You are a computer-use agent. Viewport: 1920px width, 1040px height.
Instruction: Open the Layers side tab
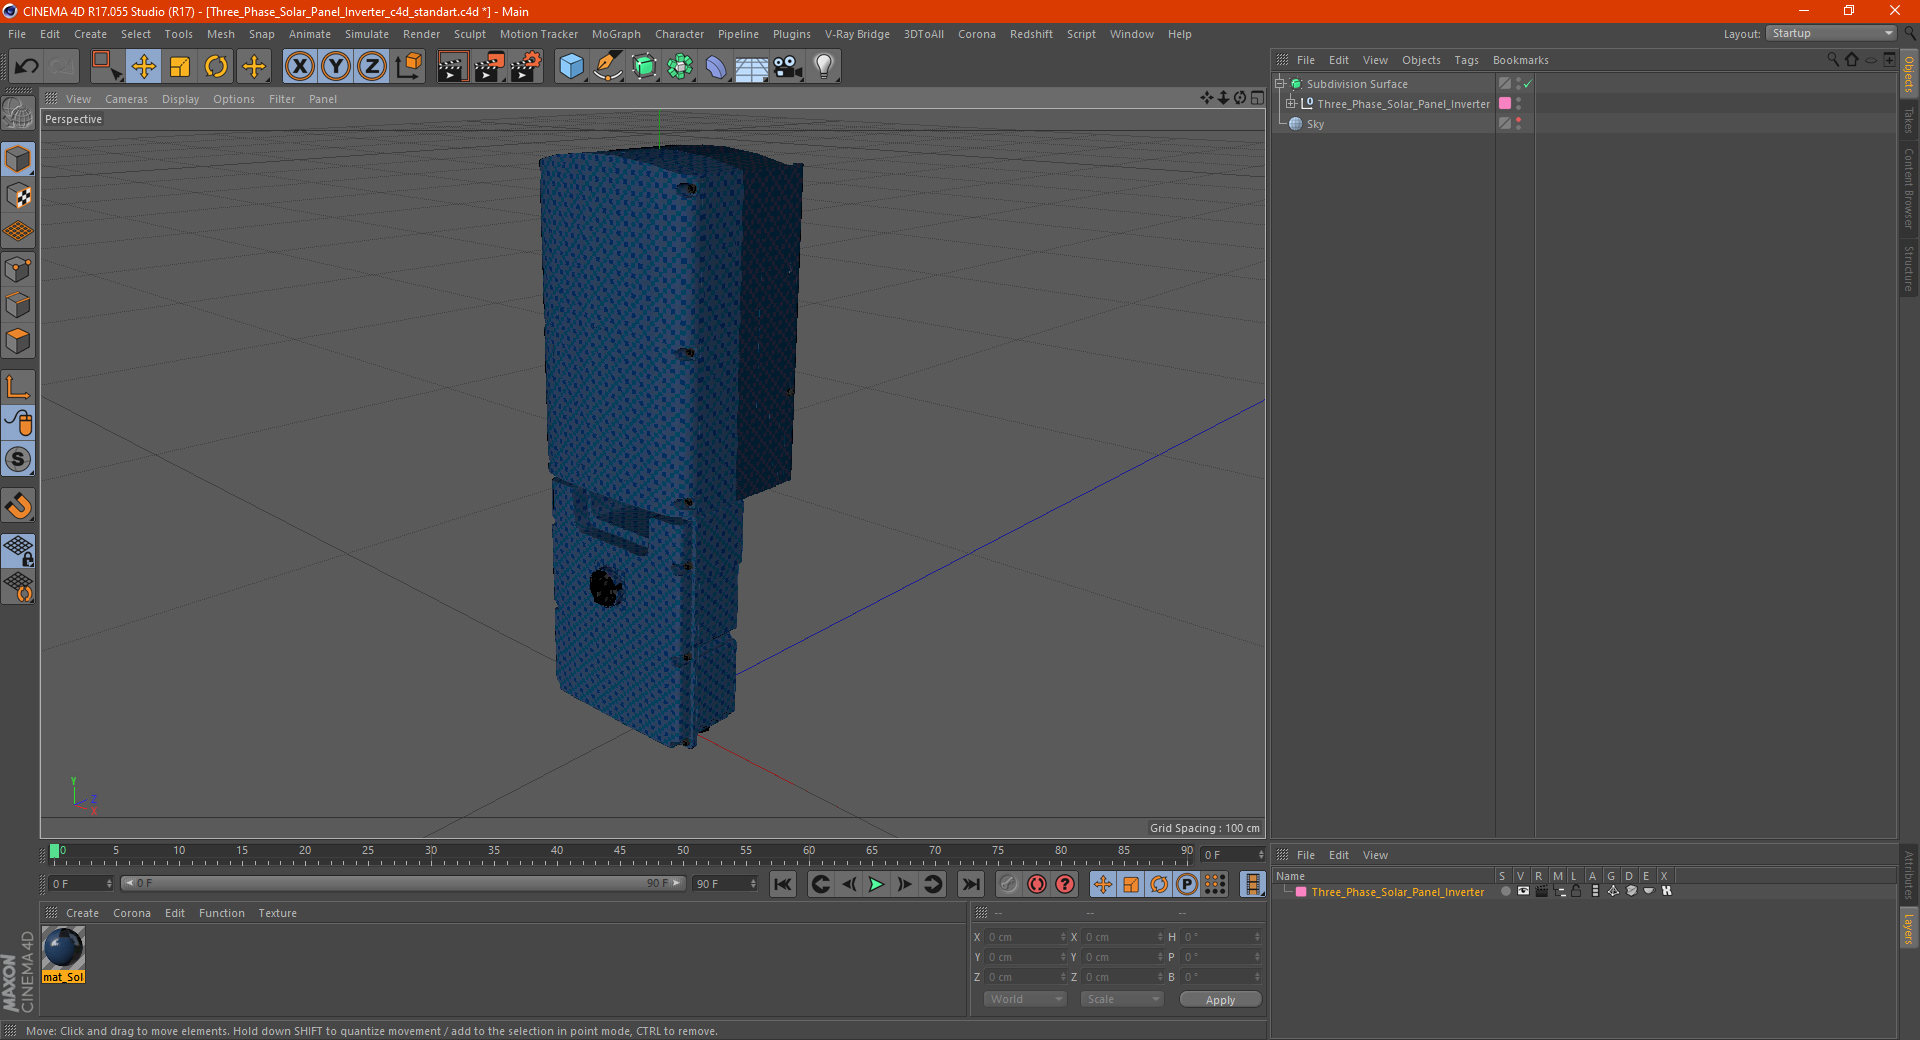coord(1909,929)
